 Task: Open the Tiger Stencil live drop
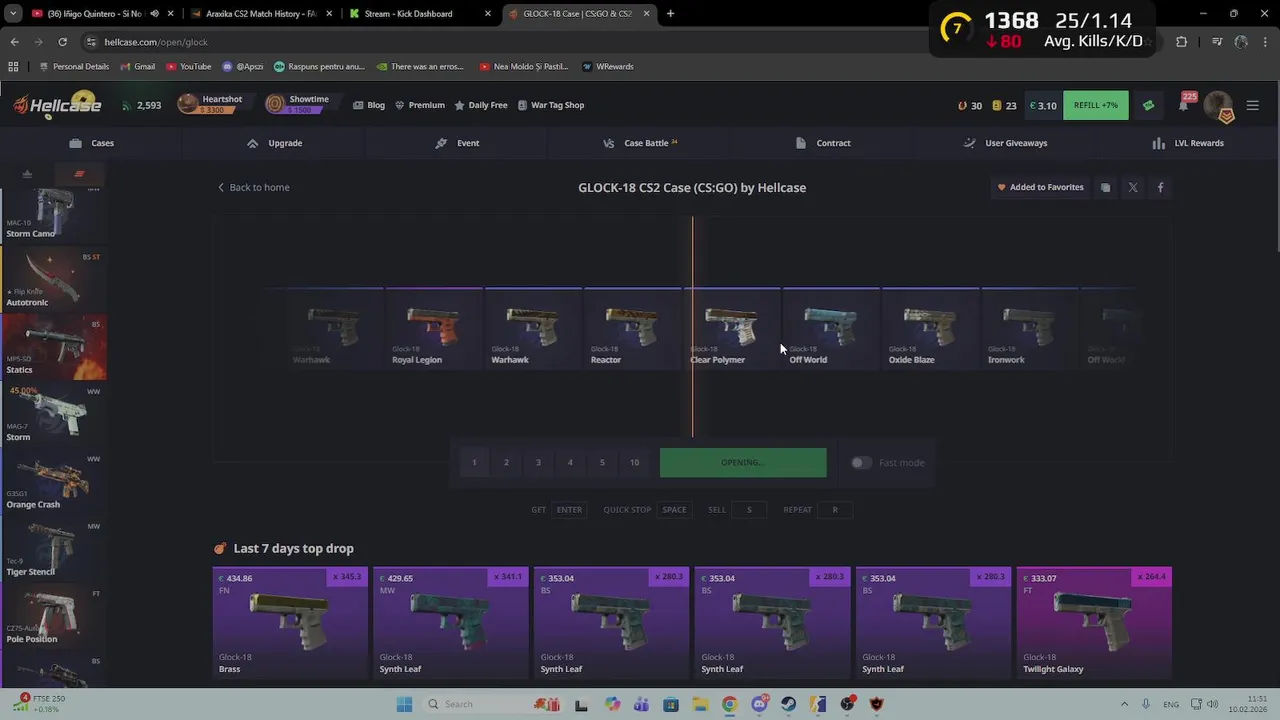tap(53, 548)
